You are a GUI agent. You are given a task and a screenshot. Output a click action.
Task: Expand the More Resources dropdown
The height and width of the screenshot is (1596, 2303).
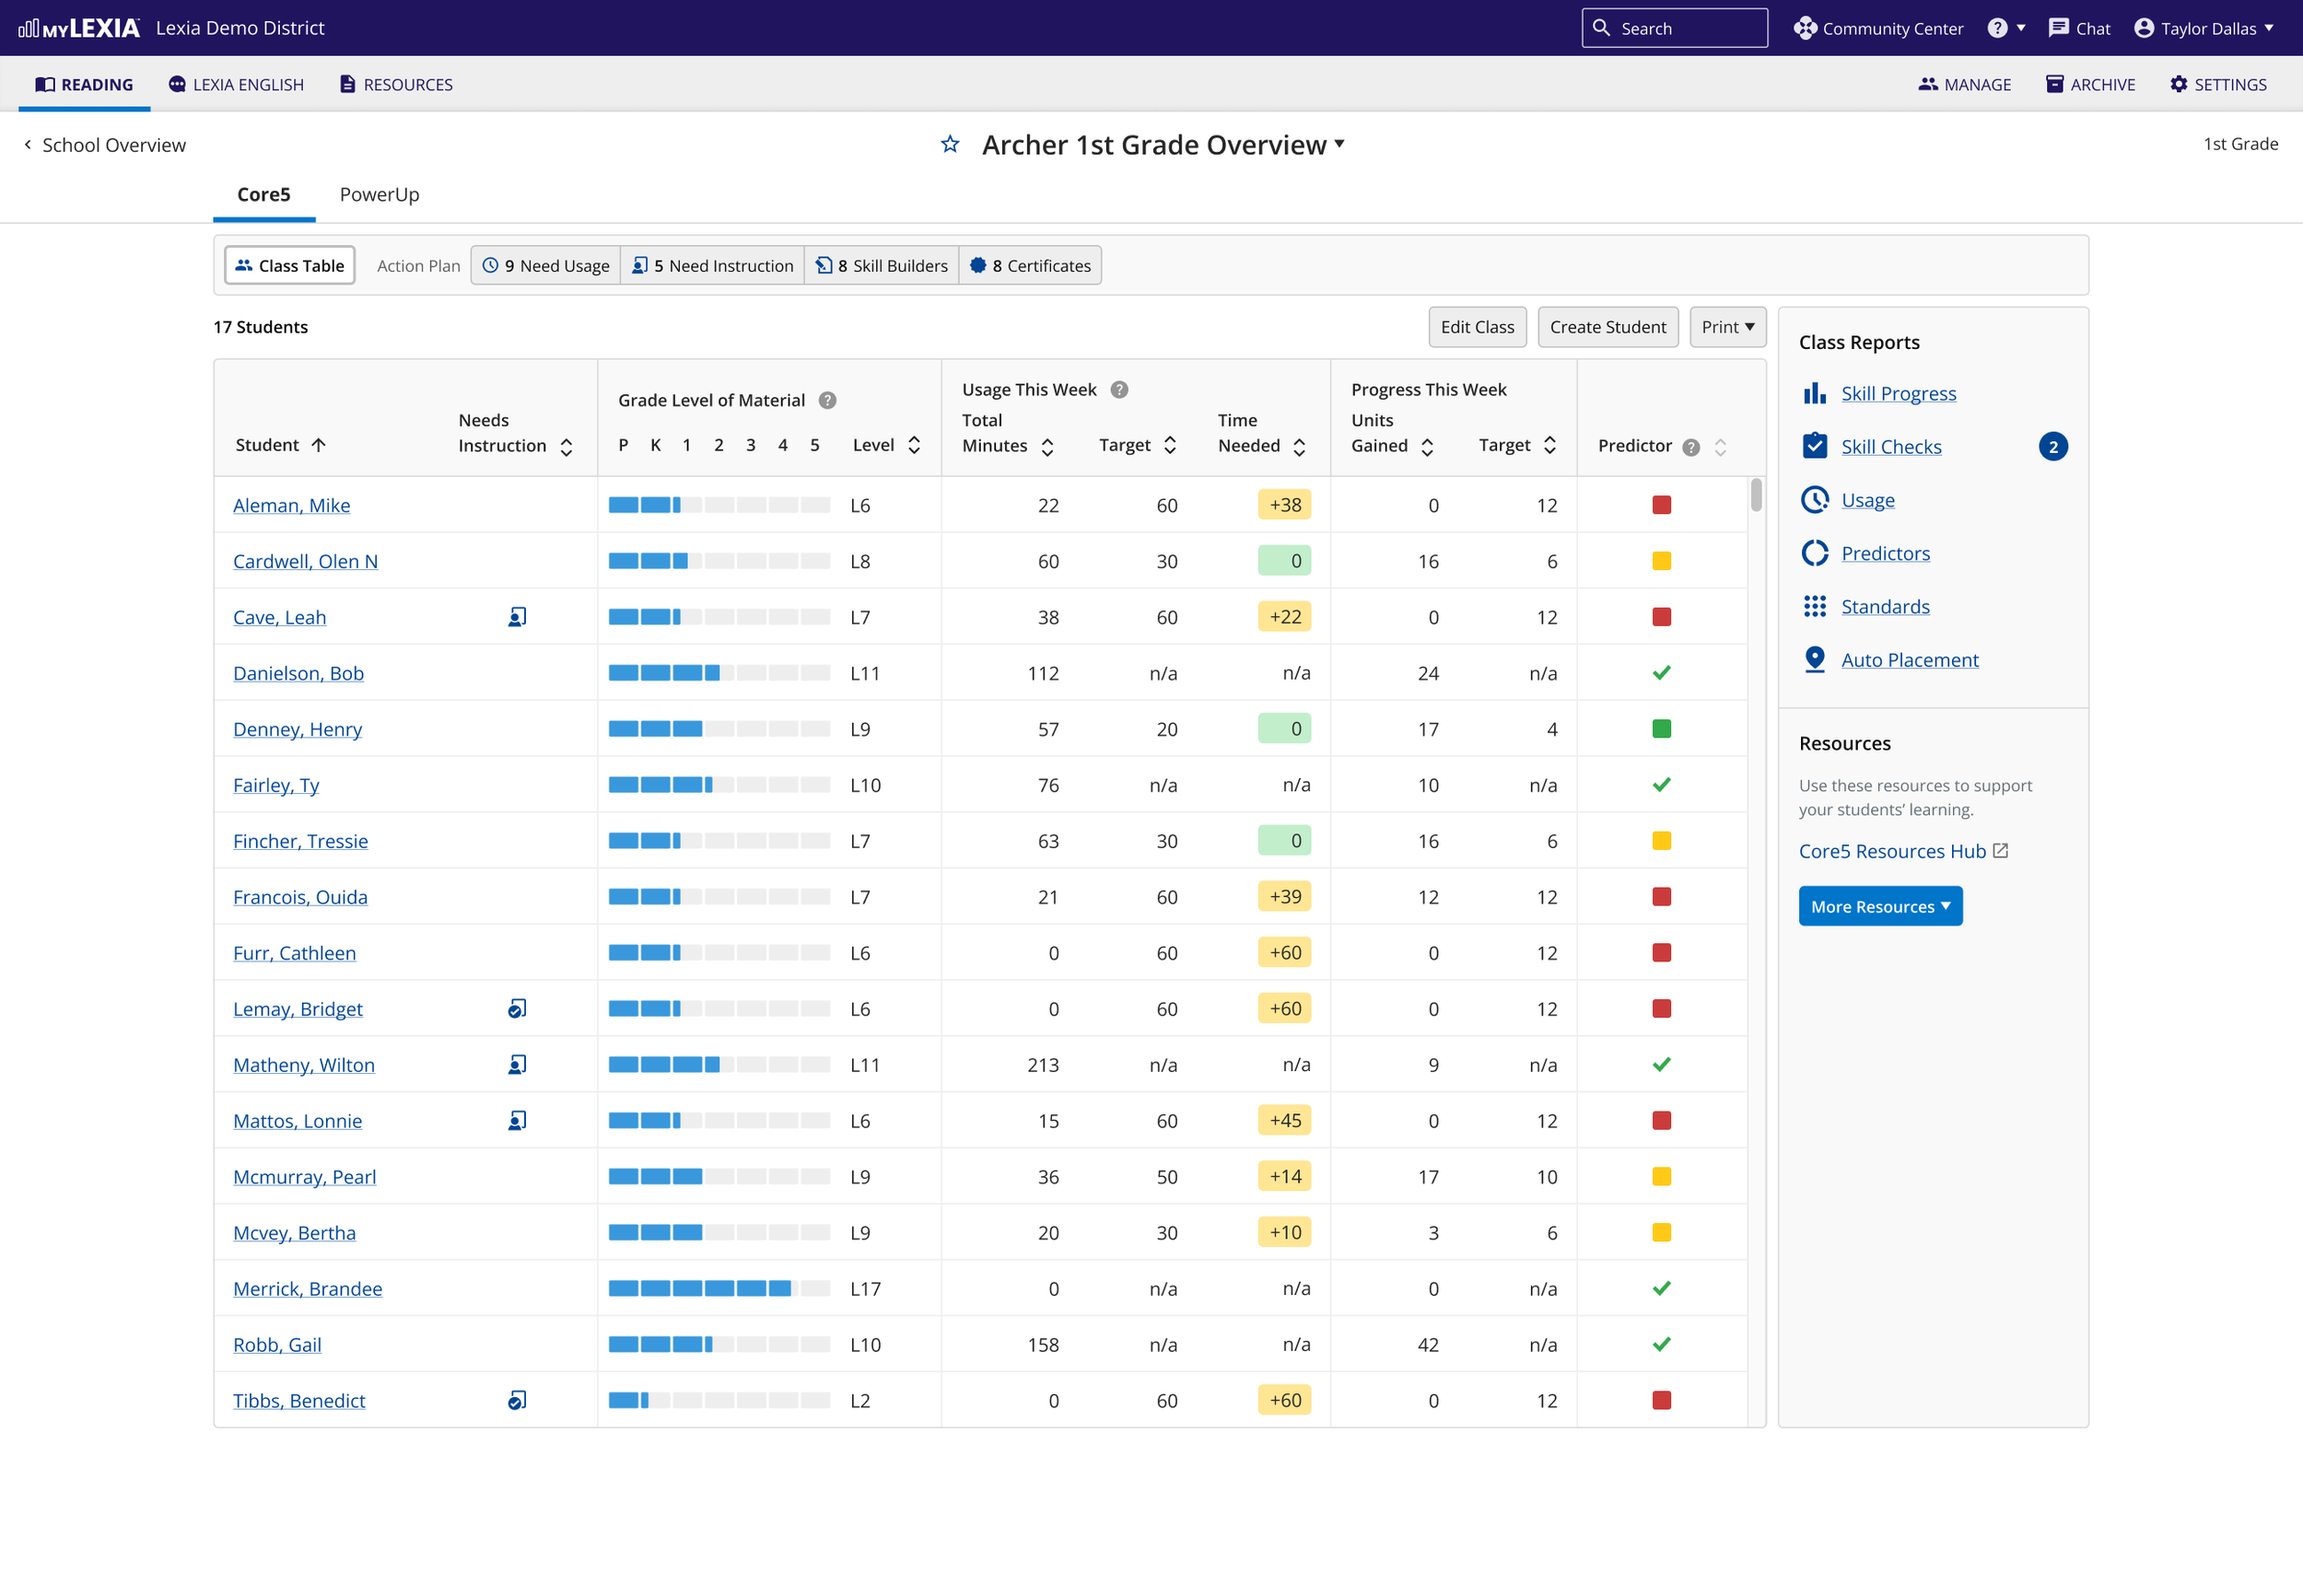(1880, 906)
